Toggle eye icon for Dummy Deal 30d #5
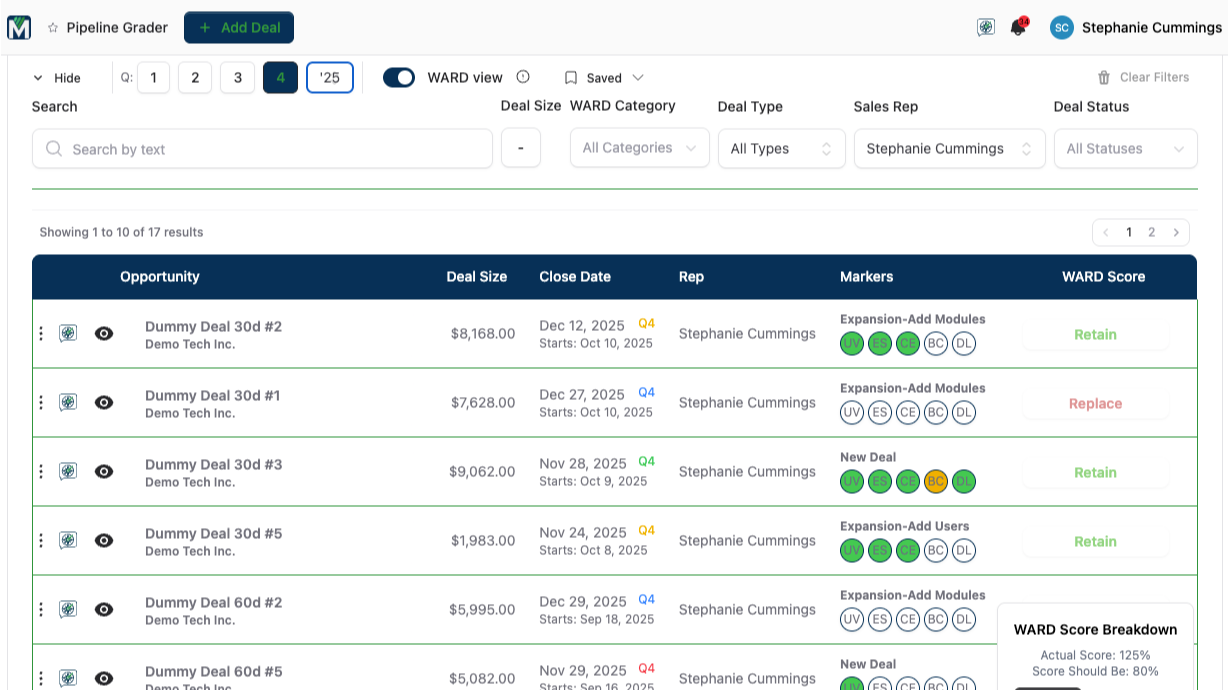The height and width of the screenshot is (690, 1228). (104, 540)
